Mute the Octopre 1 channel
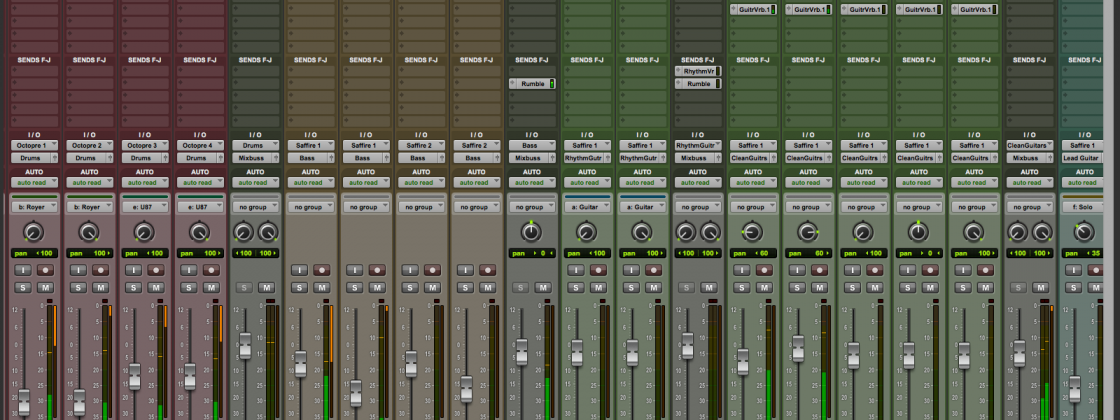Viewport: 1120px width, 420px height. coord(47,288)
